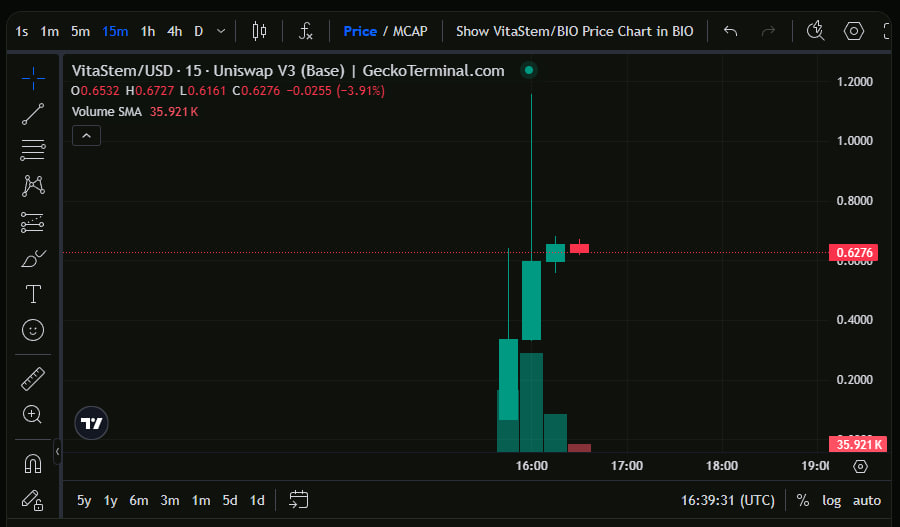Open the Fibonacci retracement tools

click(33, 150)
